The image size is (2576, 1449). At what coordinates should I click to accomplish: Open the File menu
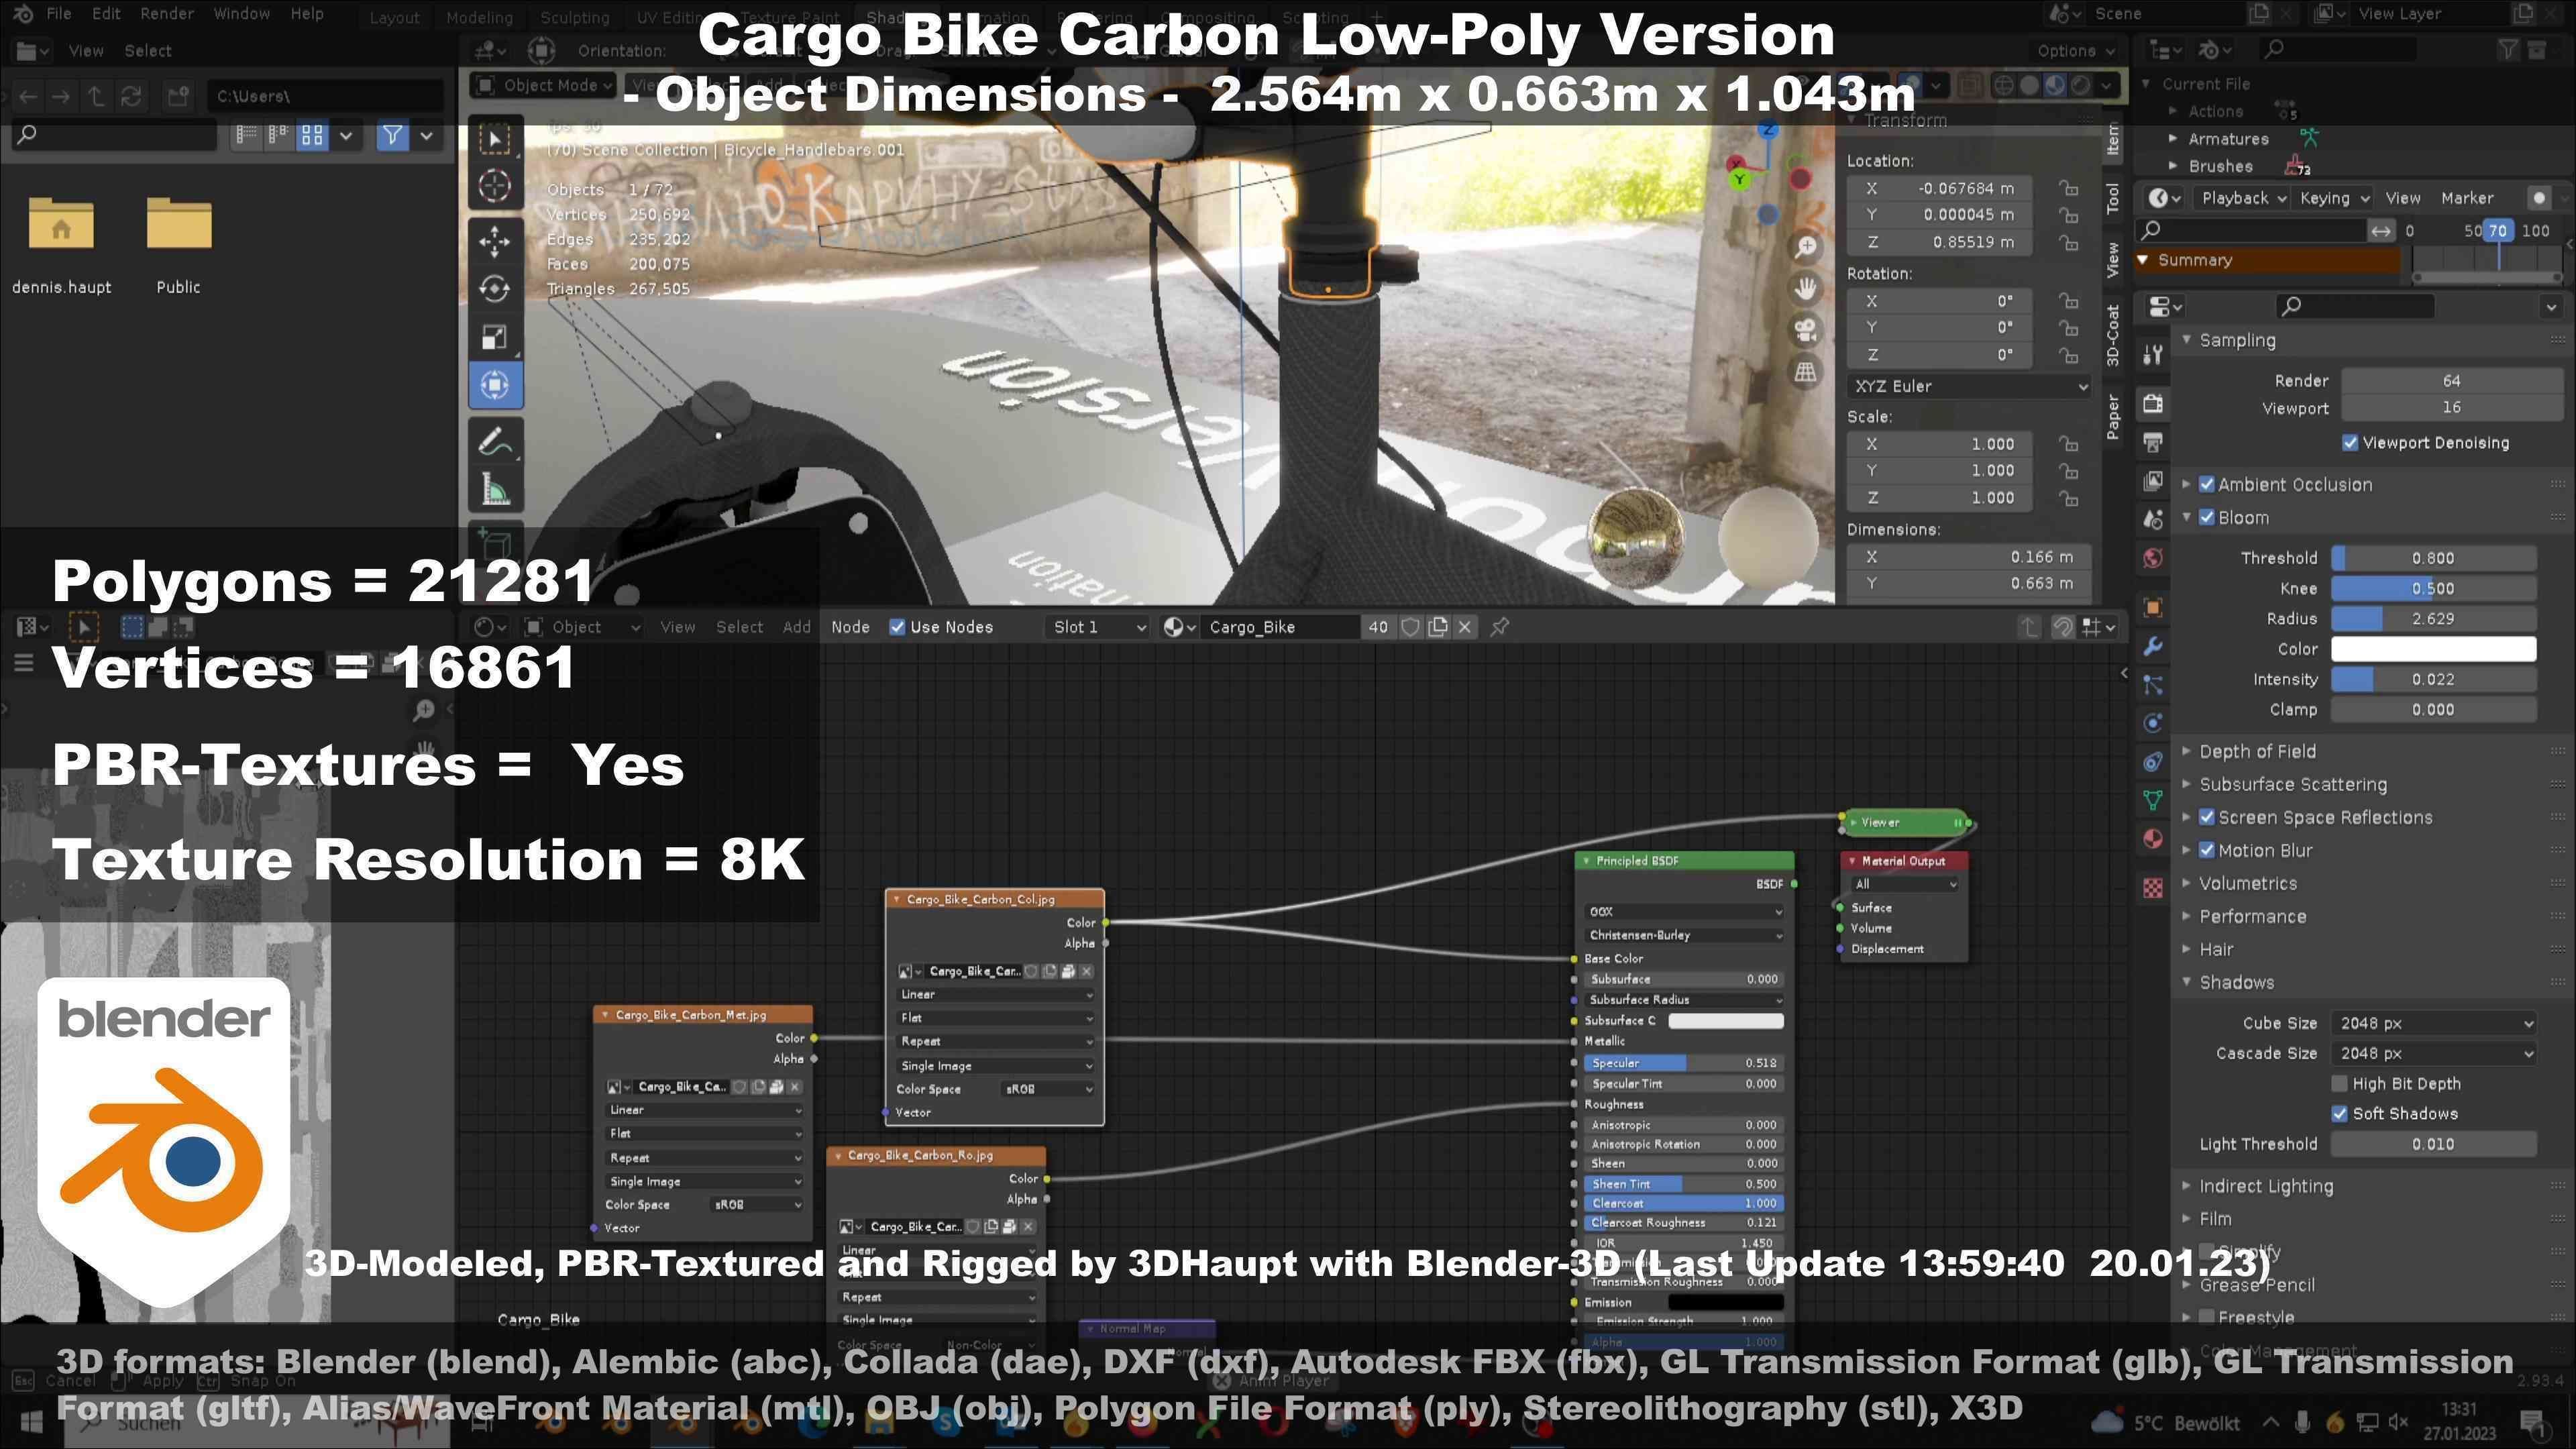(59, 14)
